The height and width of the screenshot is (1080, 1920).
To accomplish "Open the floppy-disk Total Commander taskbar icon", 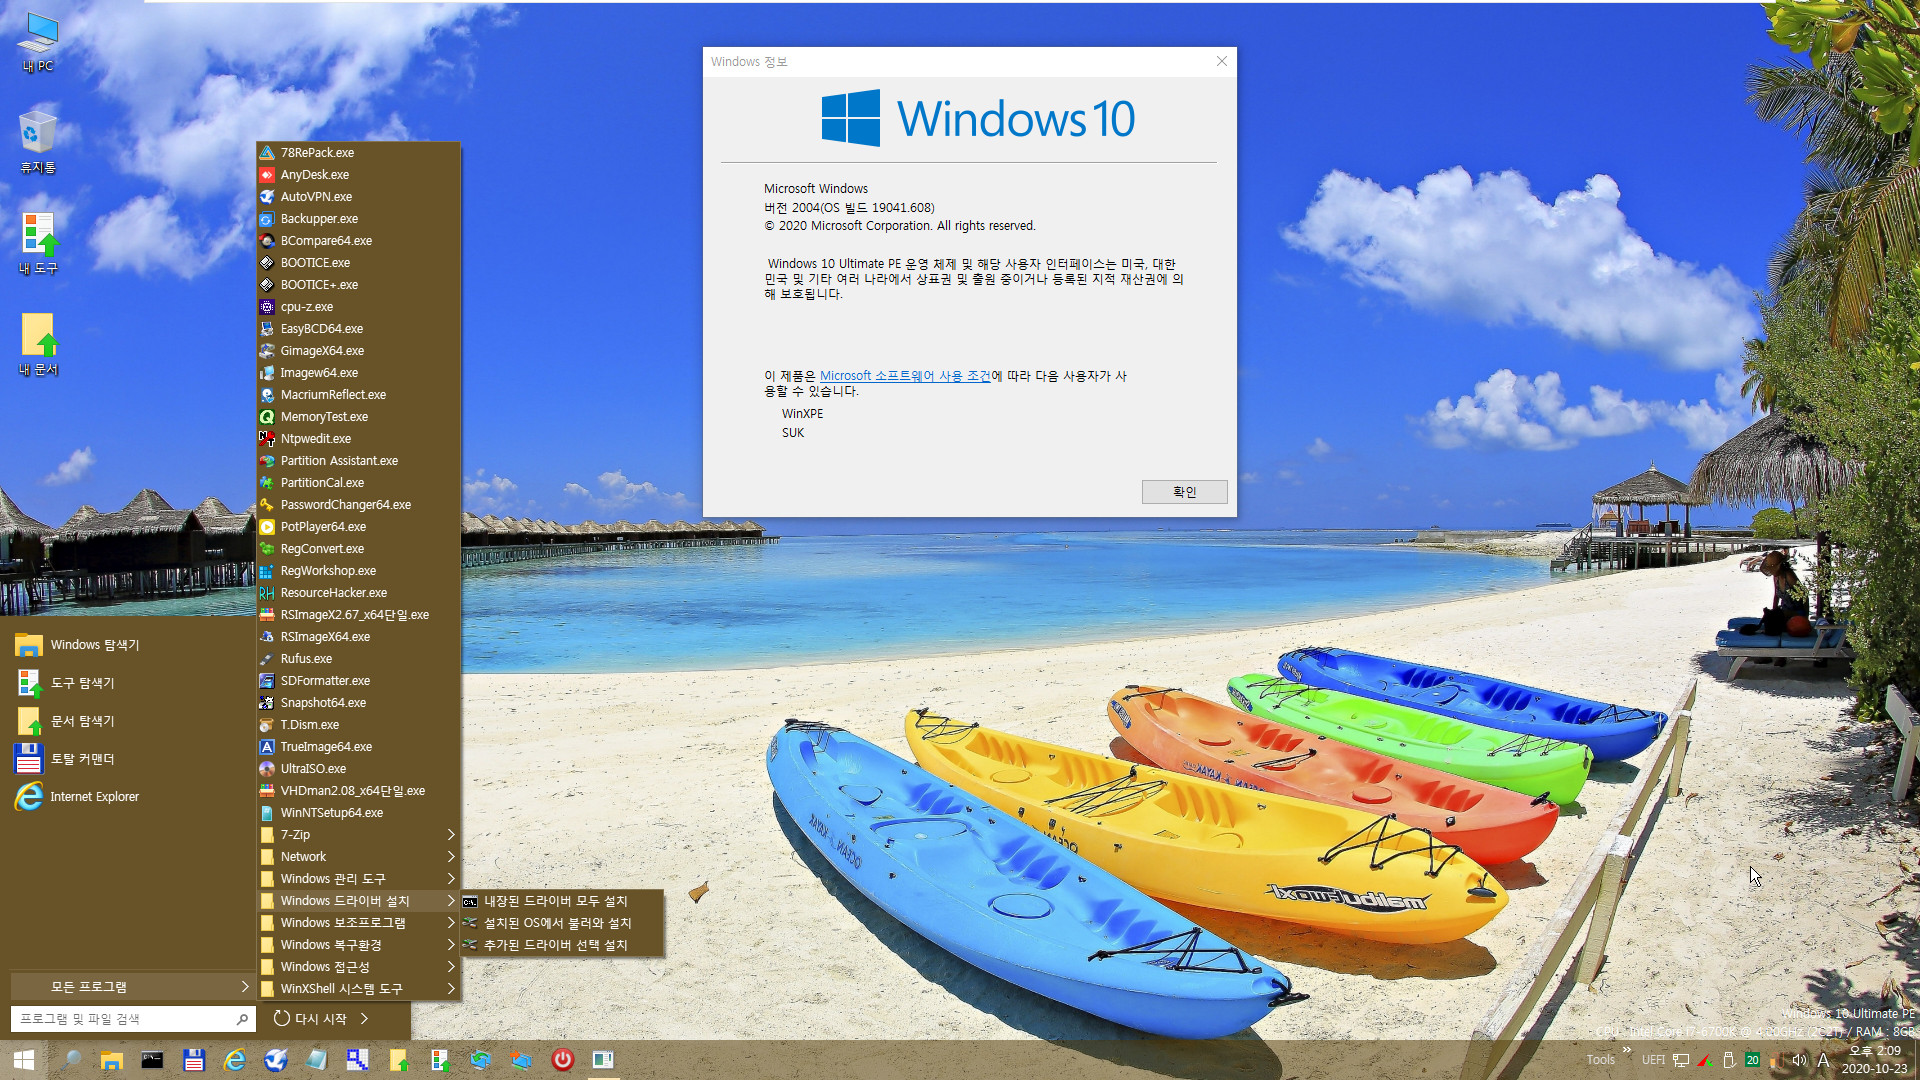I will point(194,1060).
